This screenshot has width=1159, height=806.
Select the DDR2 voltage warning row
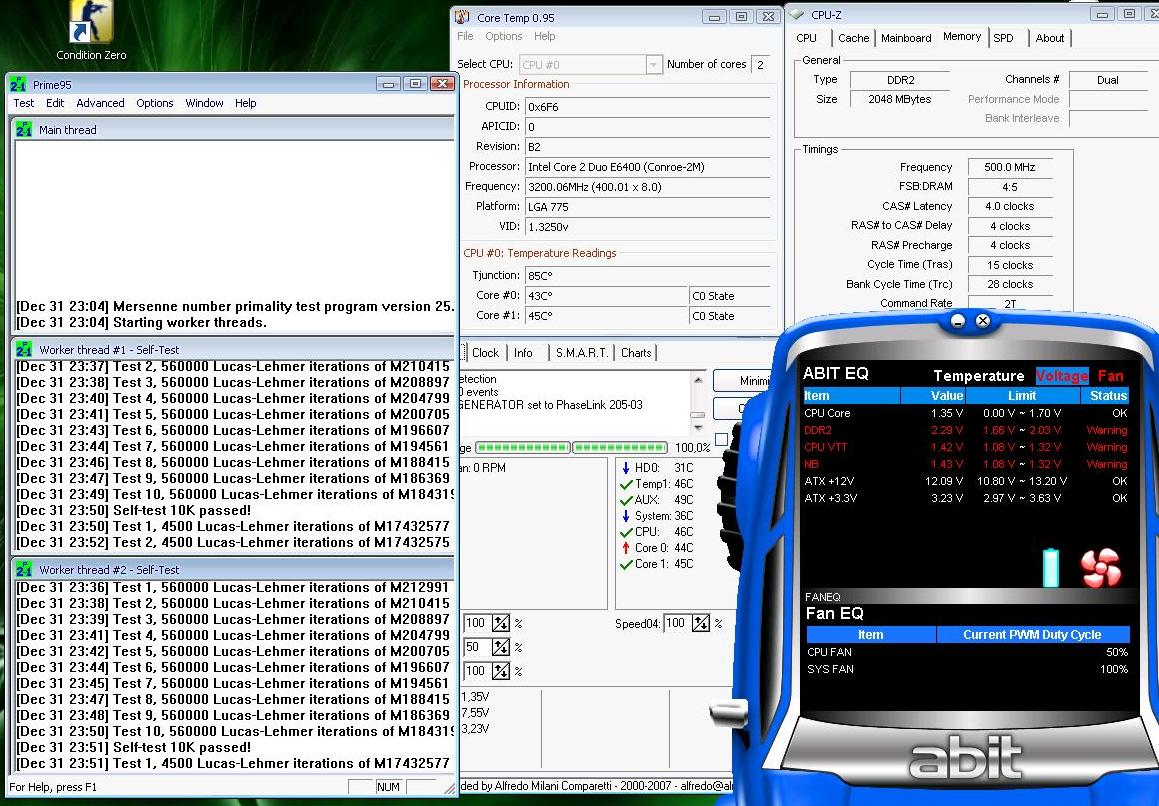tap(965, 430)
